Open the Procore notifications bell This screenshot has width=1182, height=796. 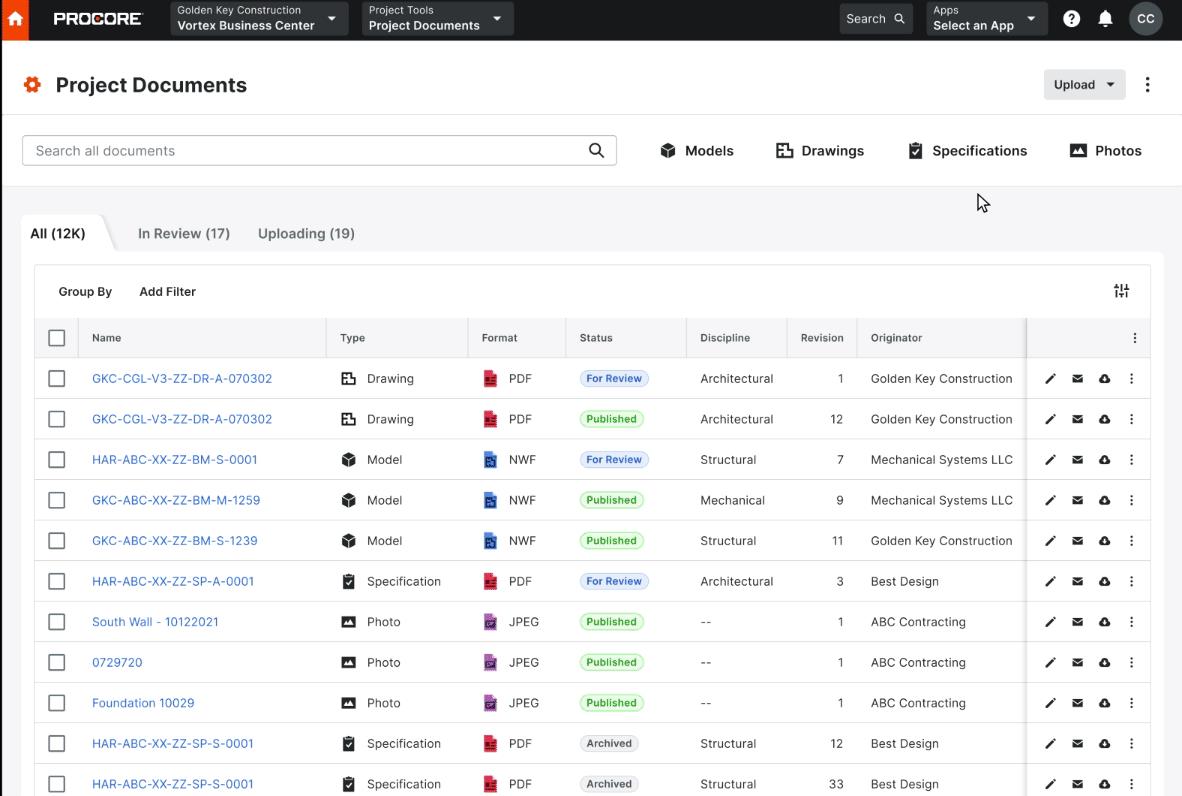(1105, 18)
